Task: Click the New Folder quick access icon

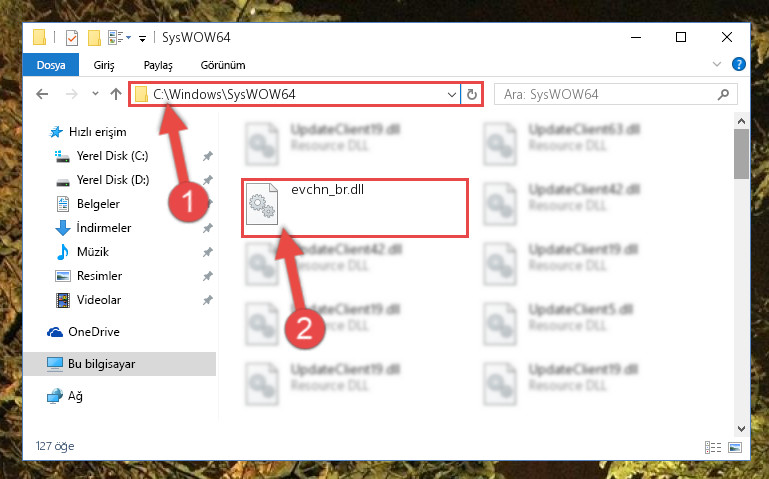Action: [x=94, y=37]
